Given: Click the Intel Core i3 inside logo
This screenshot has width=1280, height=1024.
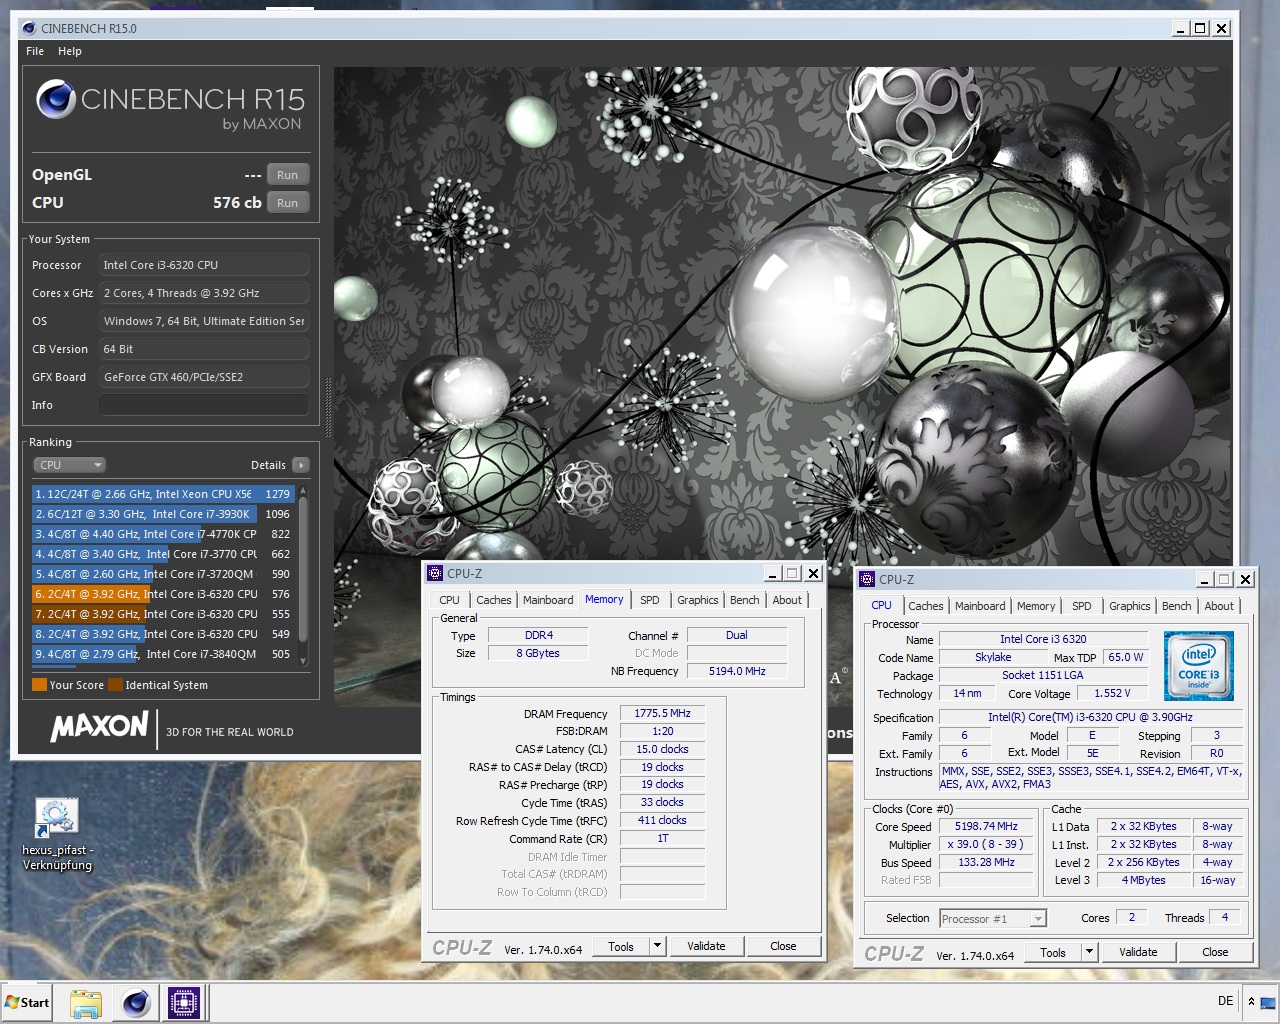Looking at the screenshot, I should click(1198, 666).
